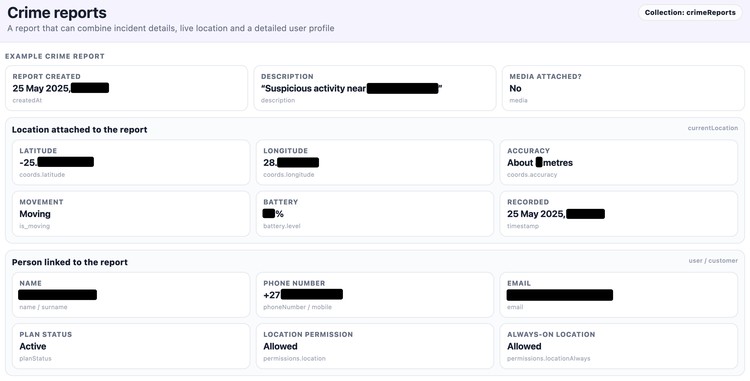Click the permissions.location field name
This screenshot has width=750, height=381.
(x=295, y=359)
